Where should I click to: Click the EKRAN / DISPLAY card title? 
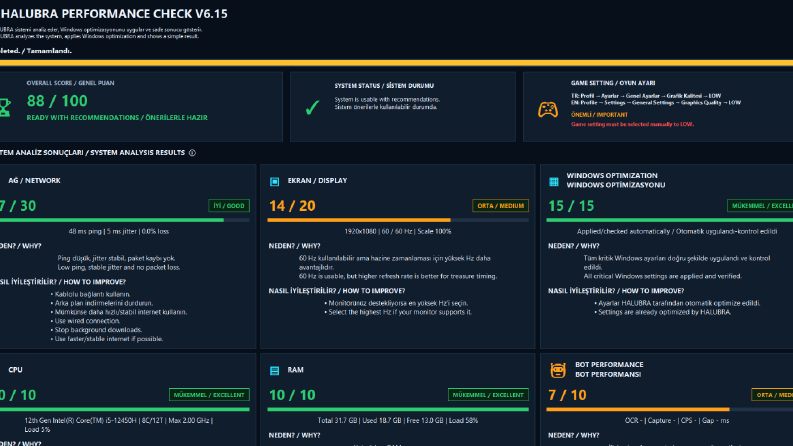(317, 181)
